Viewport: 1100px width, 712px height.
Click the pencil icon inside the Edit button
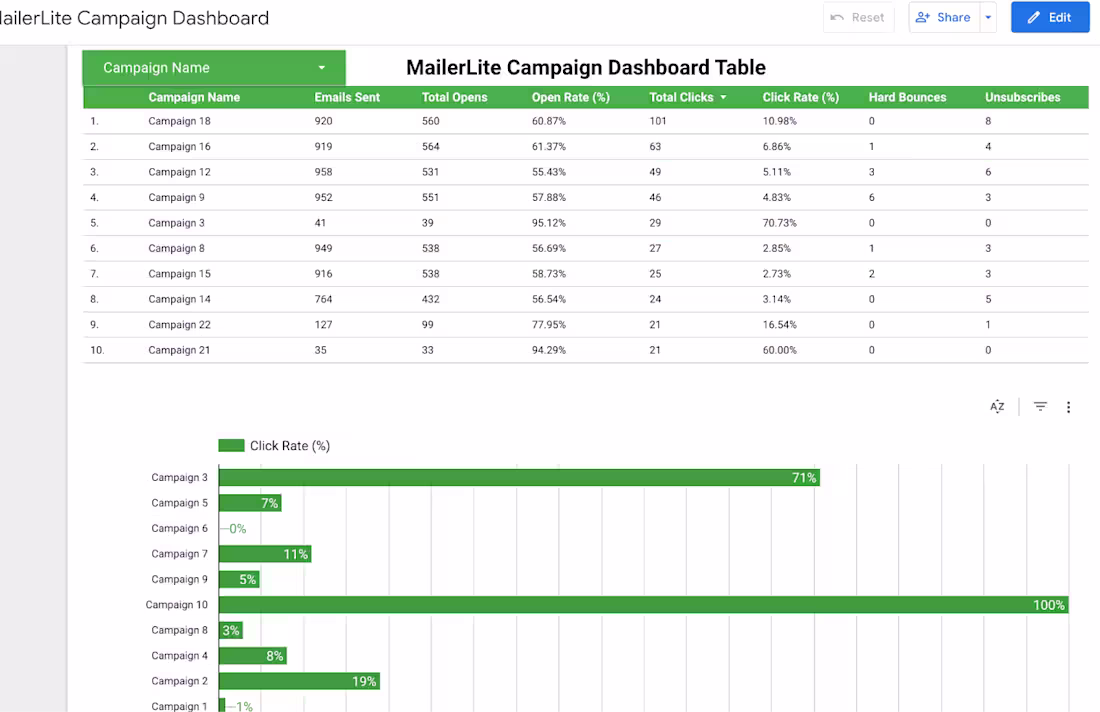pos(1034,17)
